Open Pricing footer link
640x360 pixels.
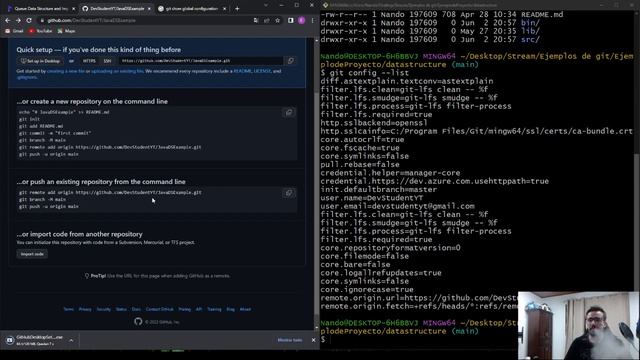(184, 309)
